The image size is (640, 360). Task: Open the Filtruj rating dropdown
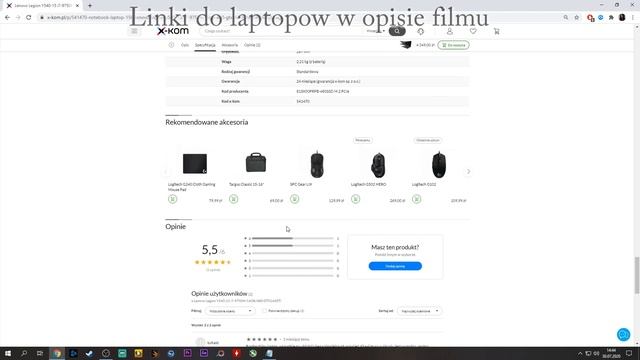pos(230,311)
